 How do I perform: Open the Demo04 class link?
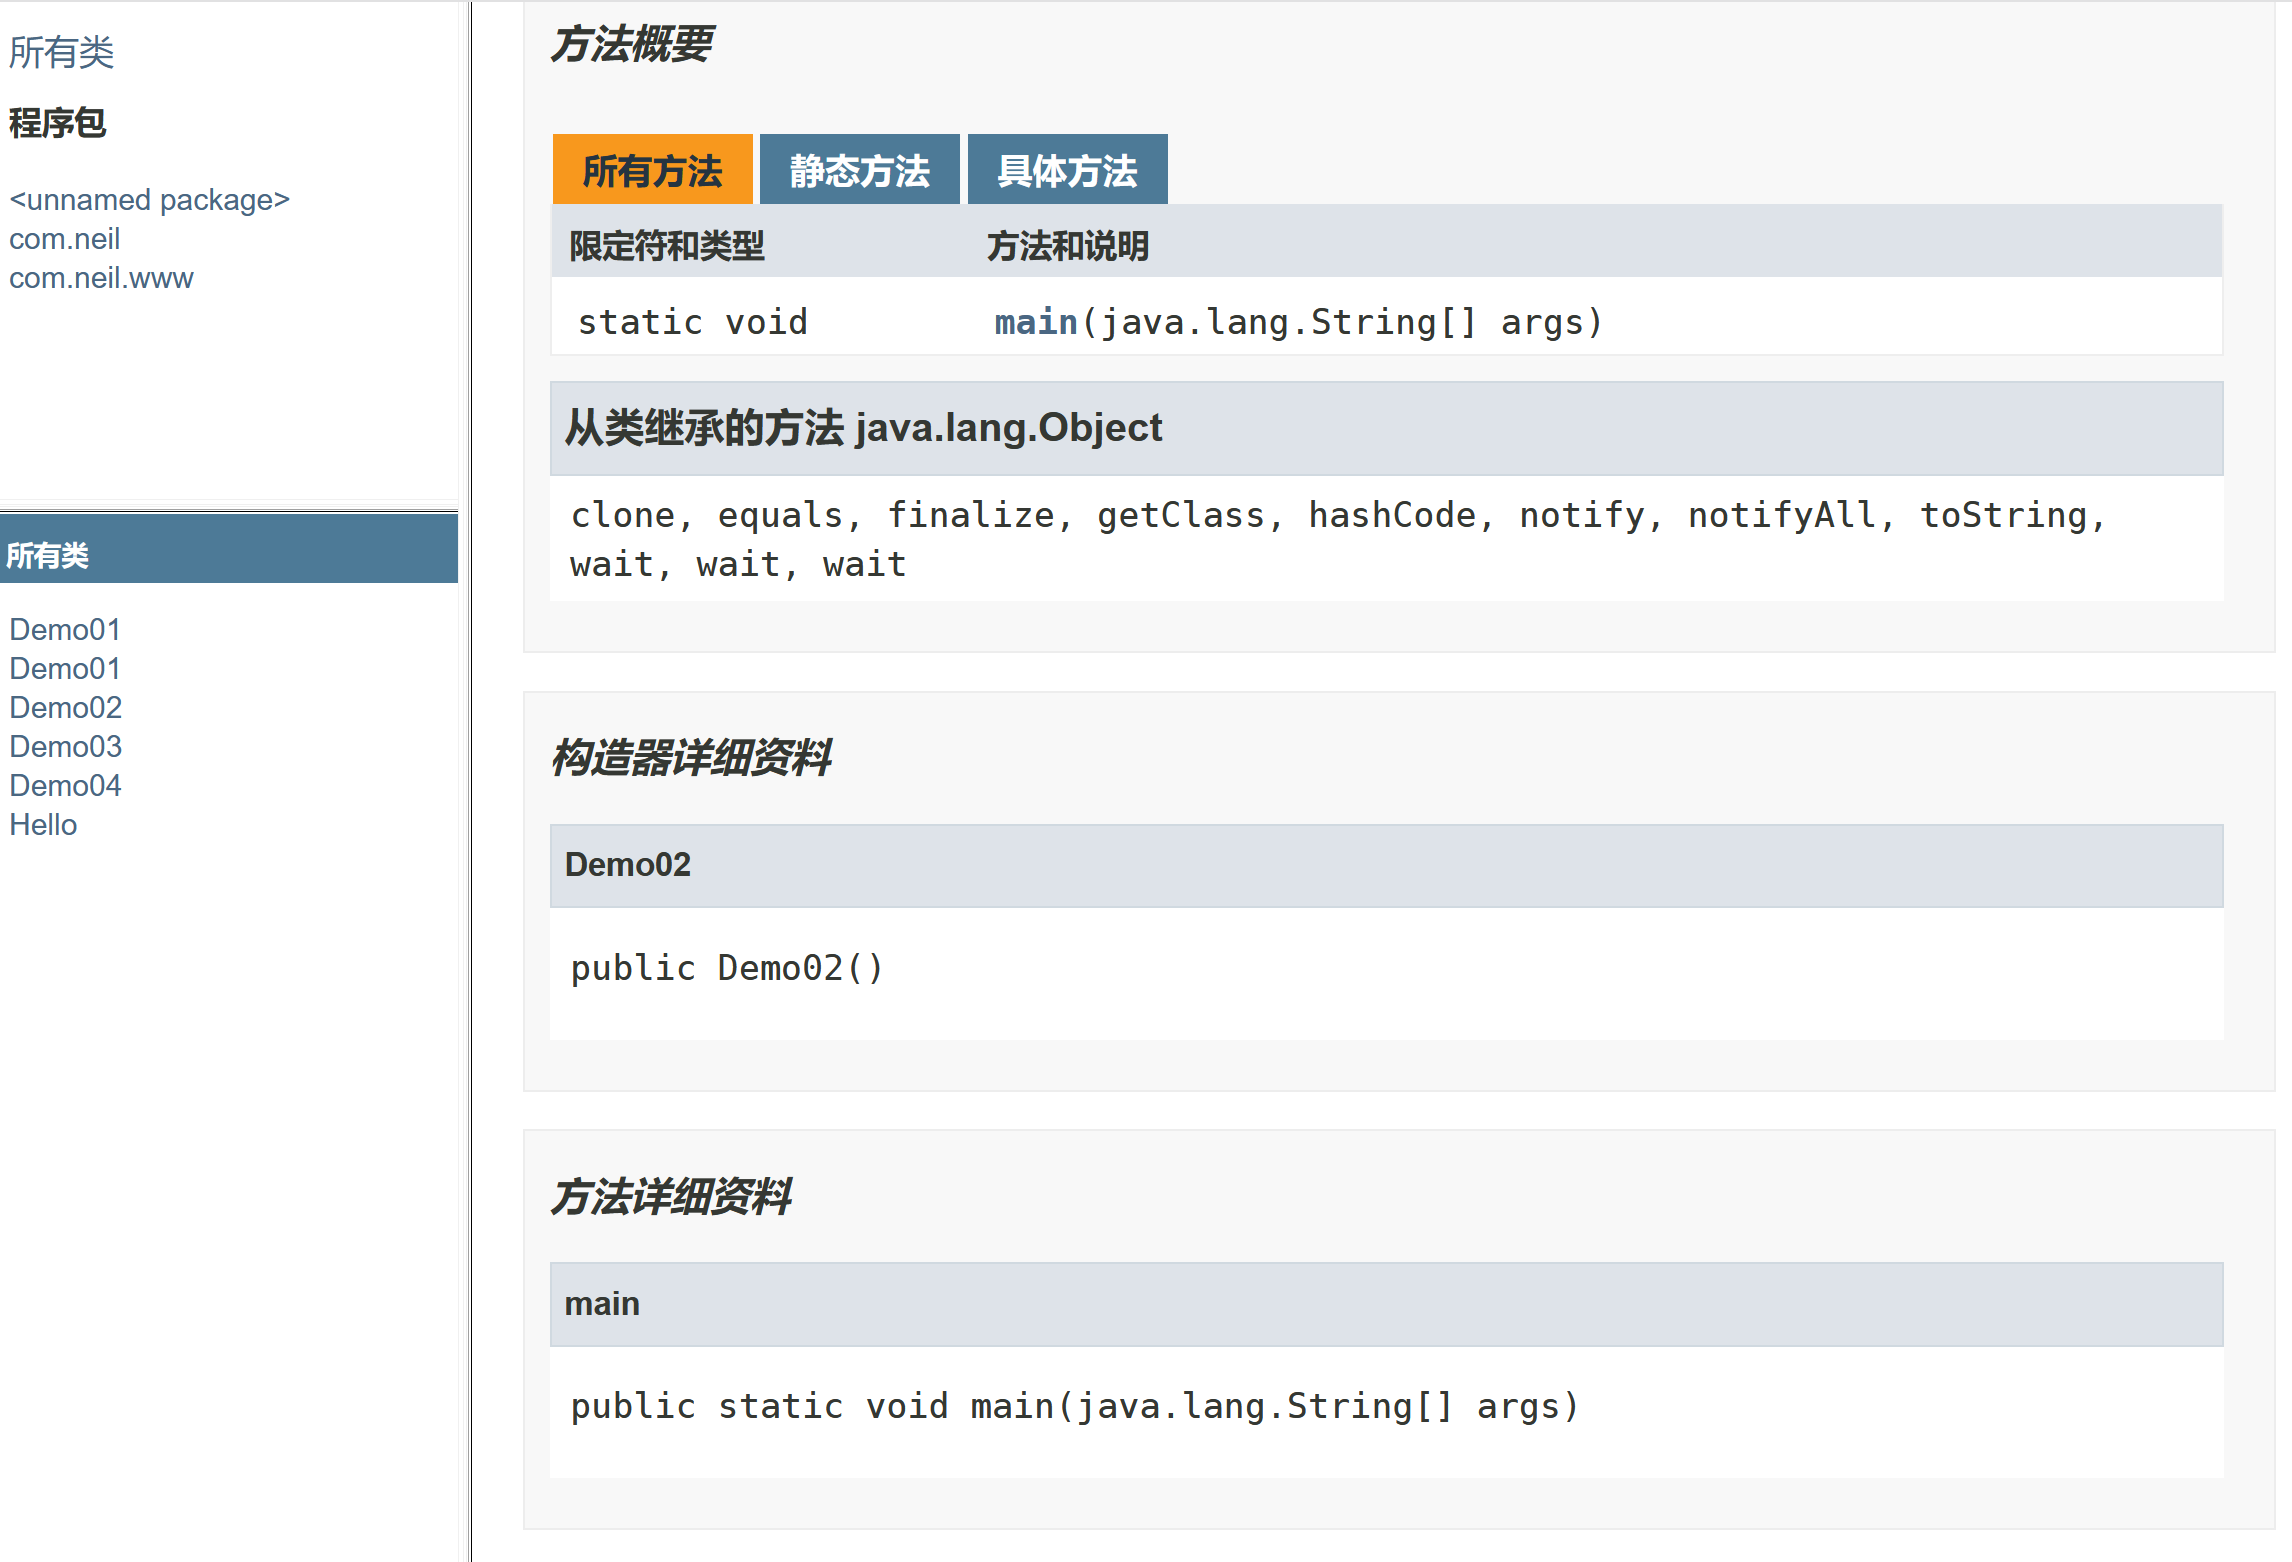coord(65,785)
